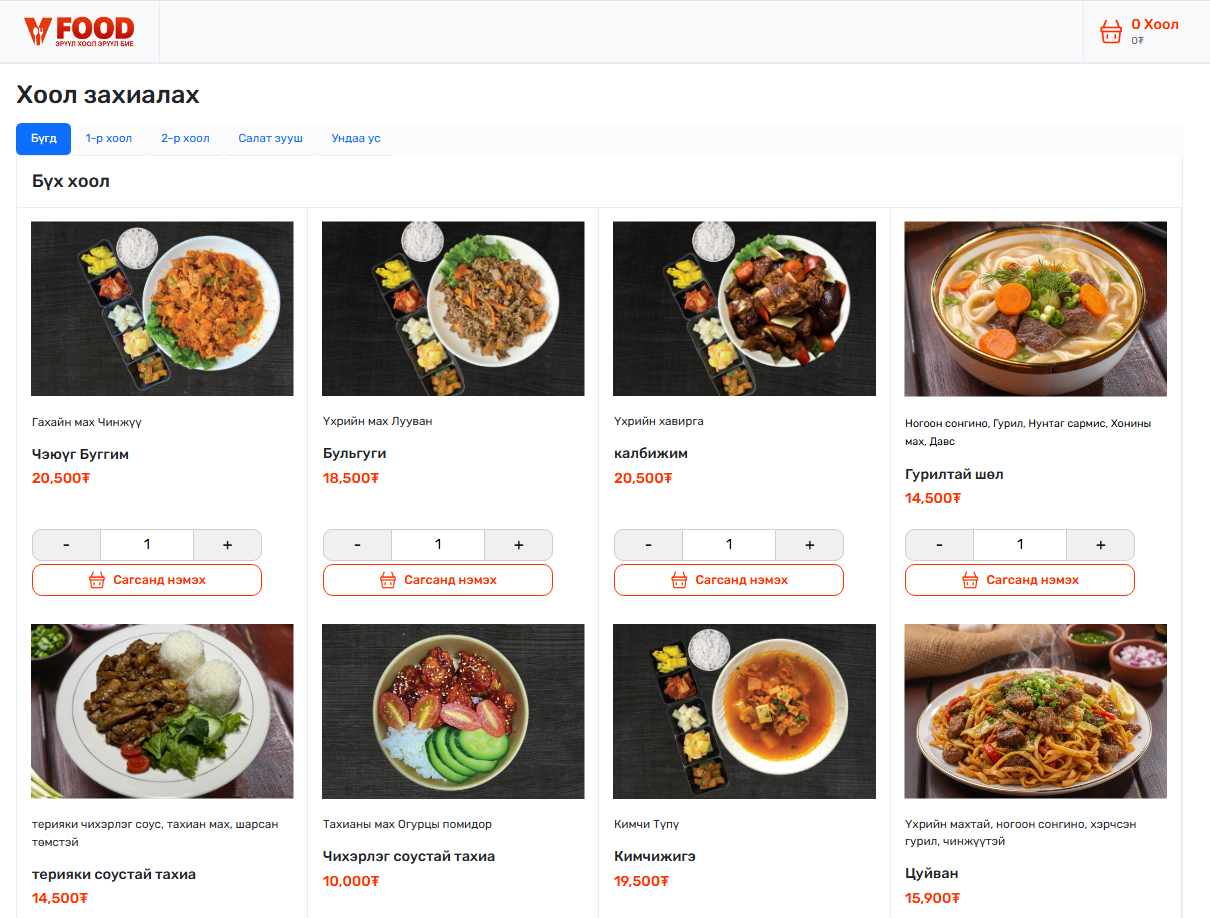Switch to the 1-р хоол tab

tap(109, 139)
